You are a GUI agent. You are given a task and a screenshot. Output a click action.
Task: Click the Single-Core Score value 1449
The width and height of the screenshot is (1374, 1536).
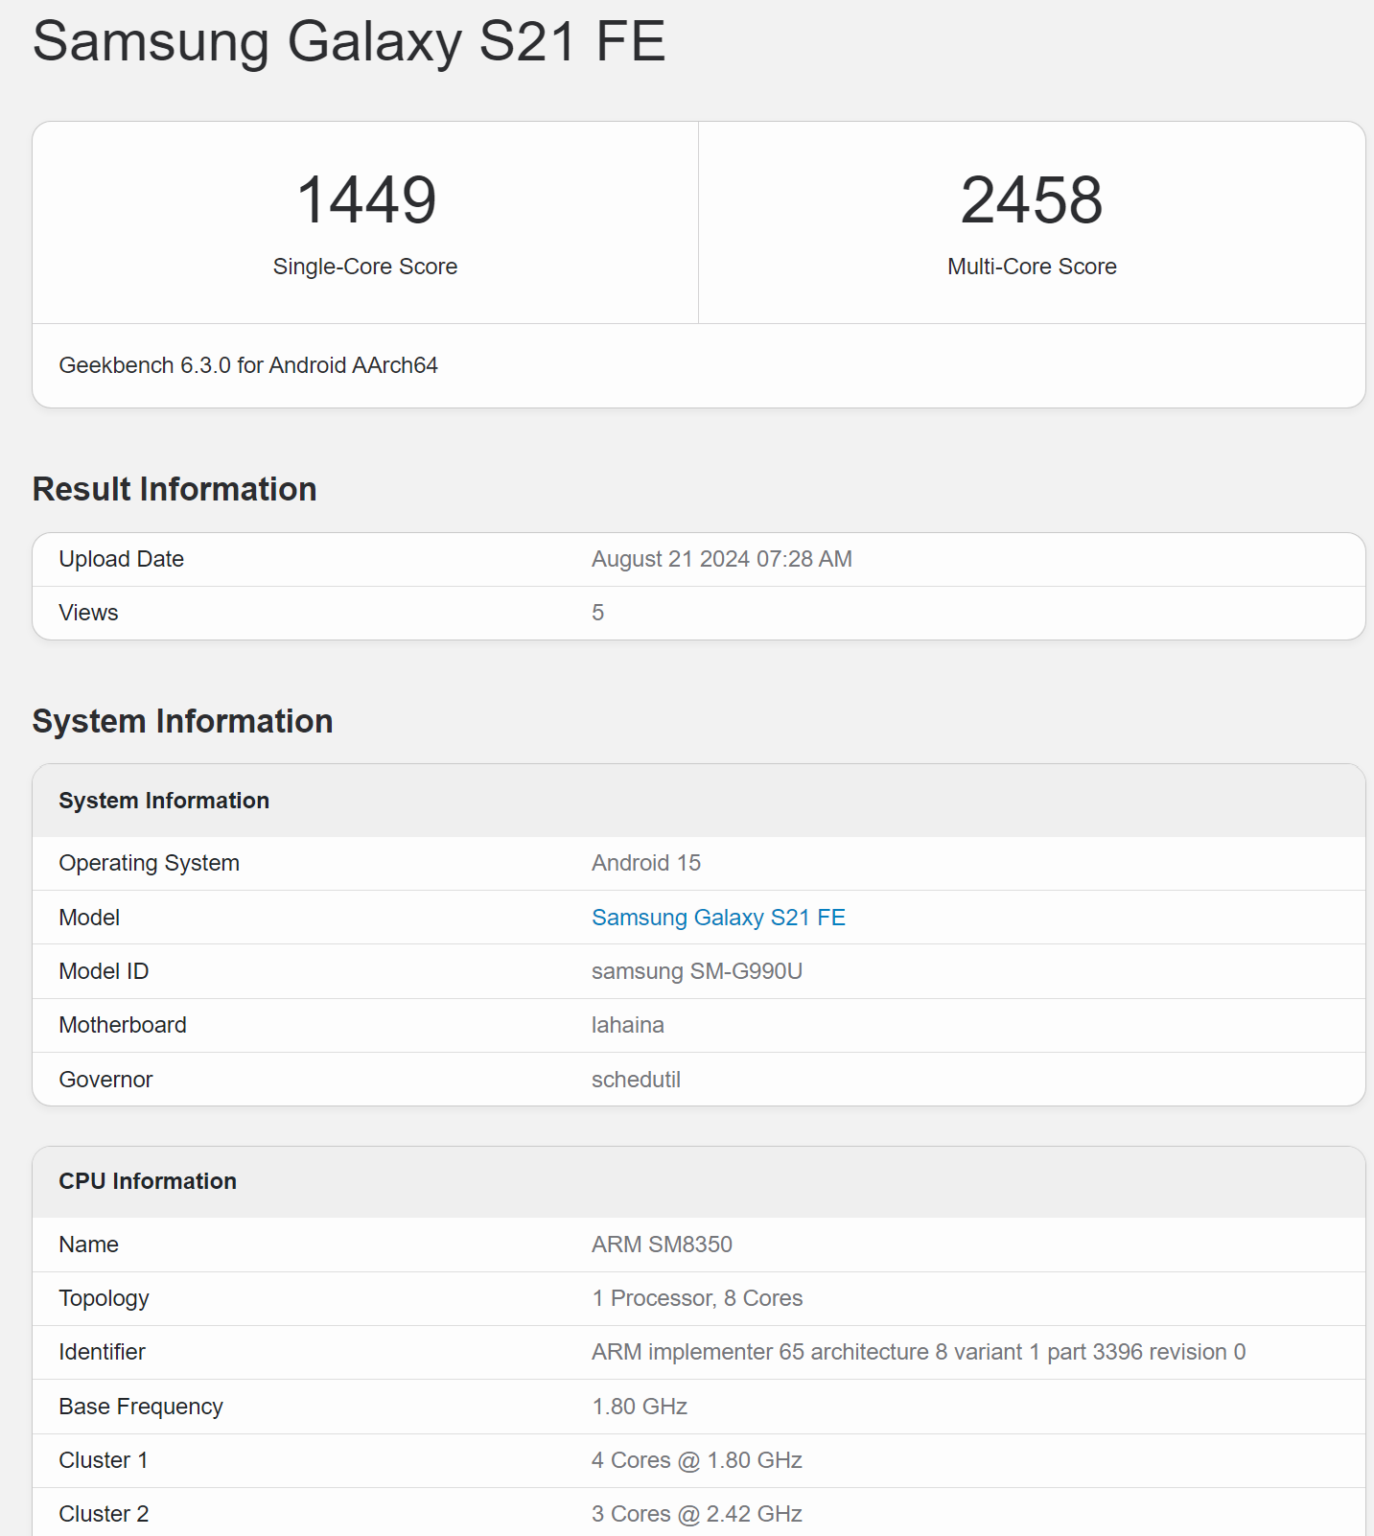click(x=366, y=200)
